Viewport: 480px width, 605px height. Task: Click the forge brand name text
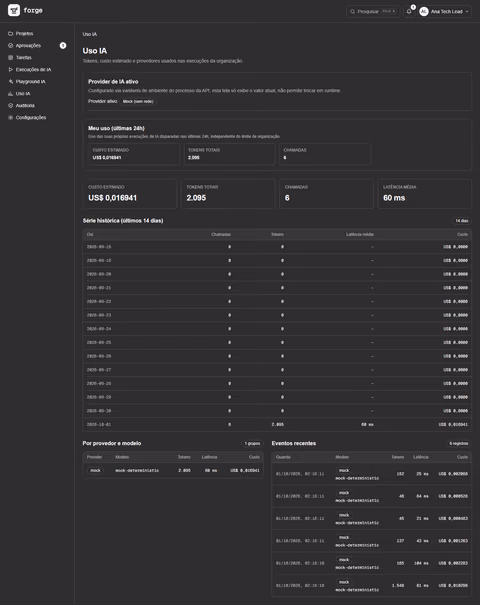pos(33,10)
